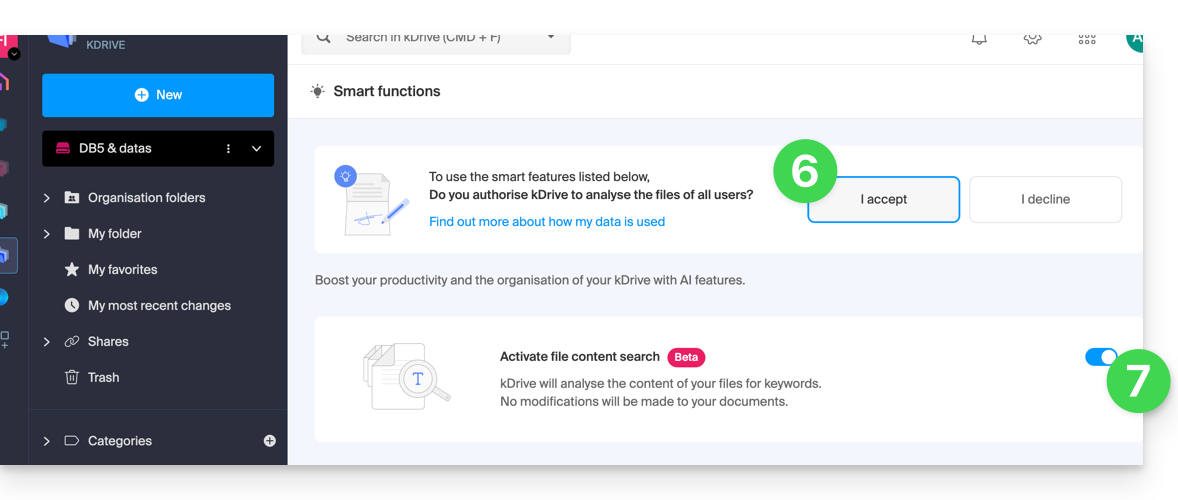The width and height of the screenshot is (1178, 500).
Task: Disable the file content search toggle
Action: click(1101, 357)
